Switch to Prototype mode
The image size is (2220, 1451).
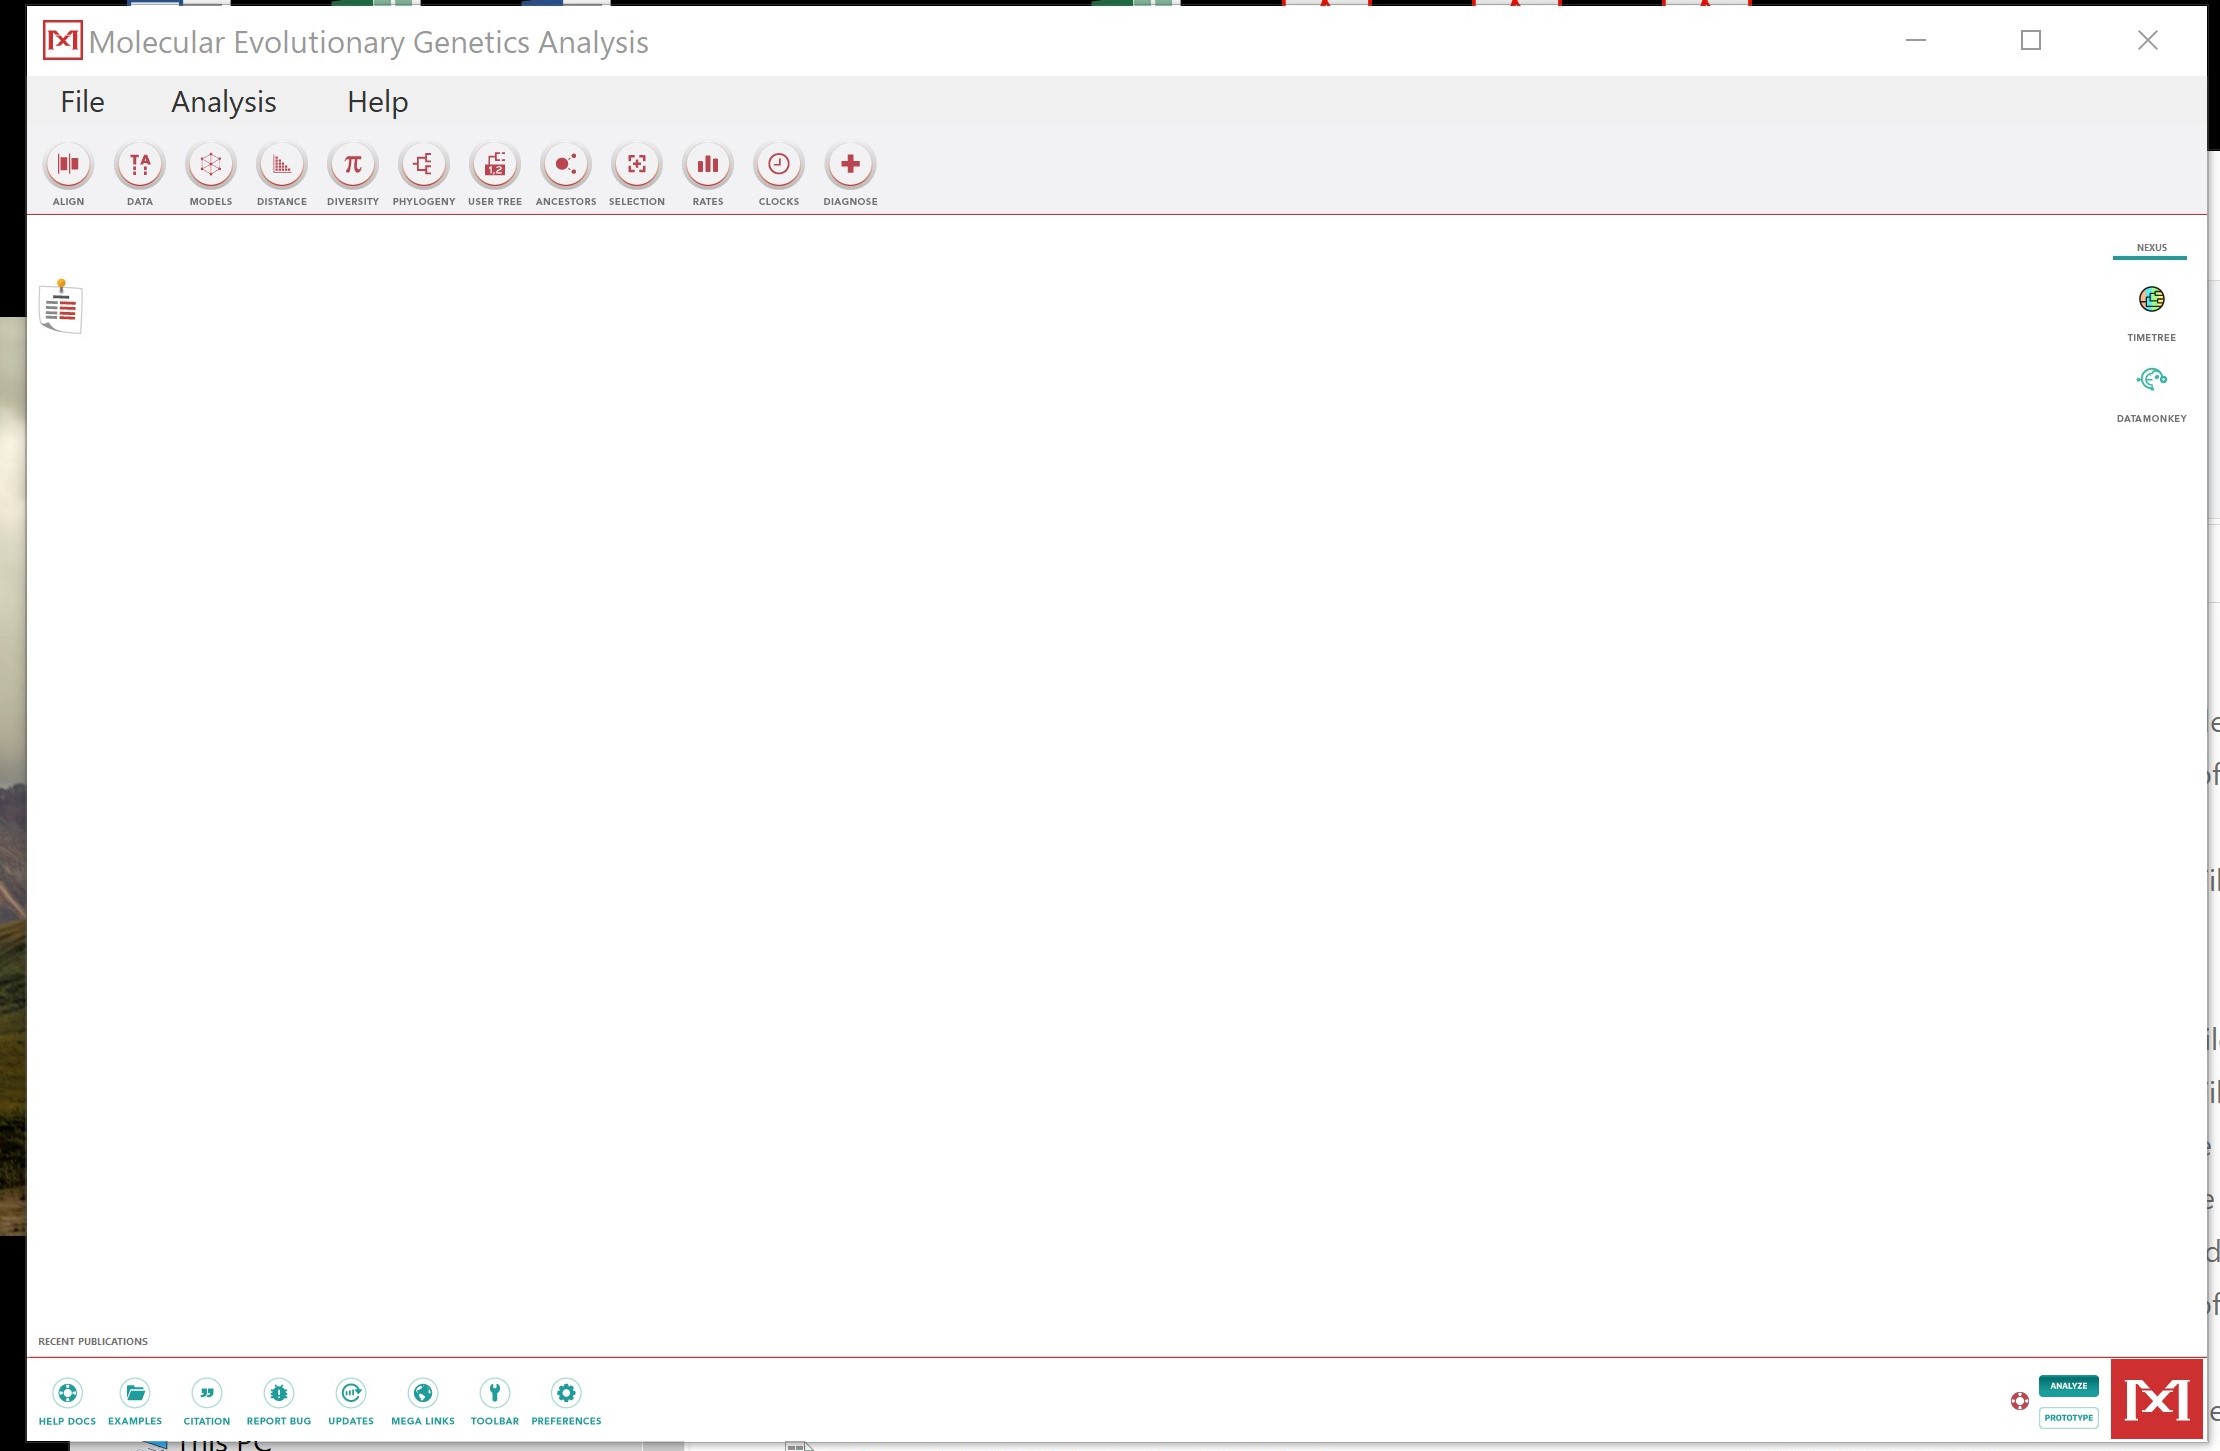(x=2069, y=1418)
